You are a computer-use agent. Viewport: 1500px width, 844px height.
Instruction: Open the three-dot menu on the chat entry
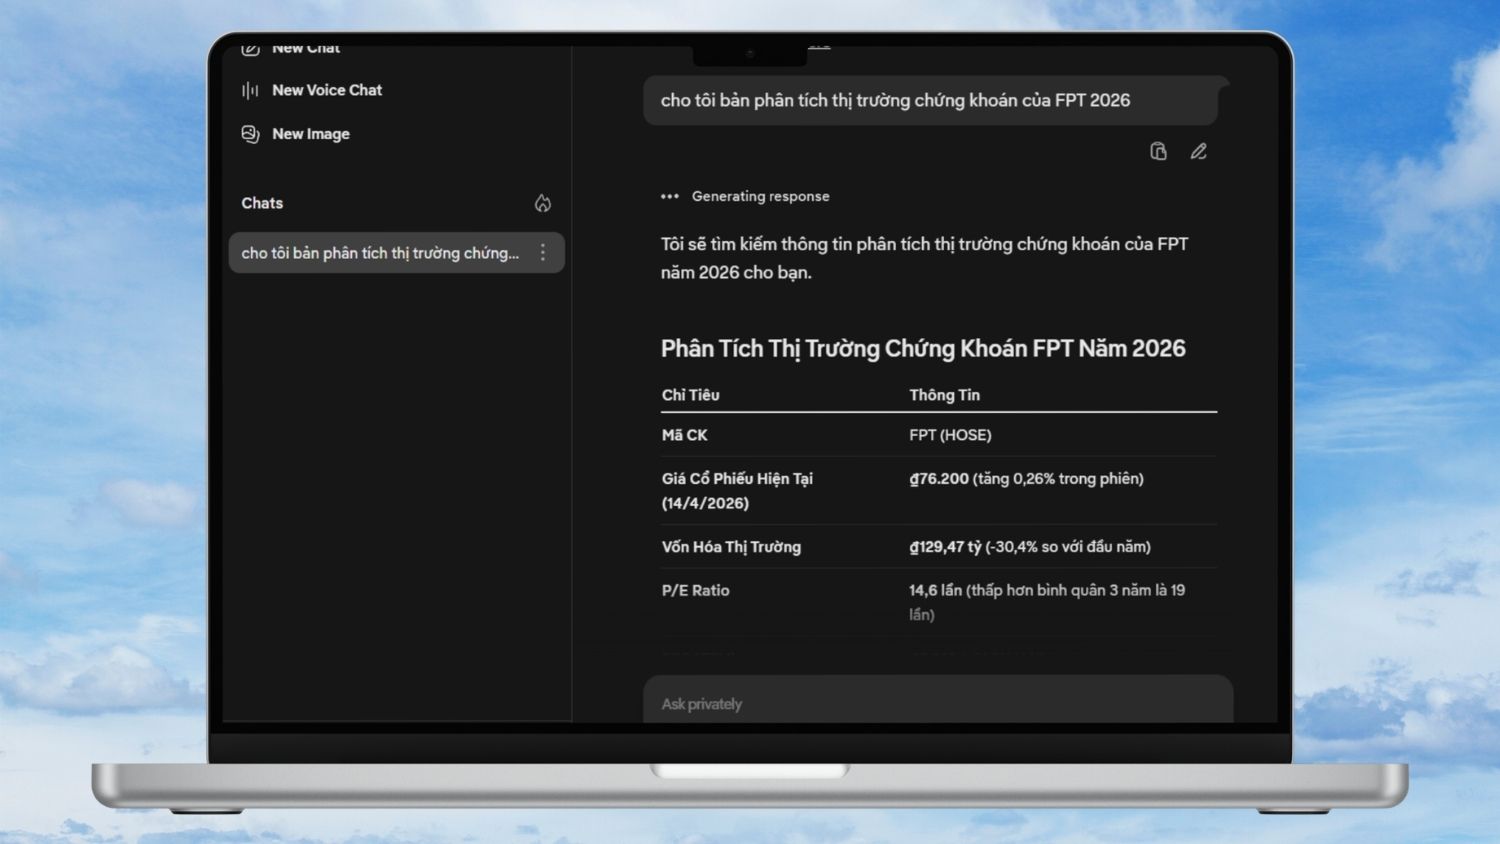[543, 253]
